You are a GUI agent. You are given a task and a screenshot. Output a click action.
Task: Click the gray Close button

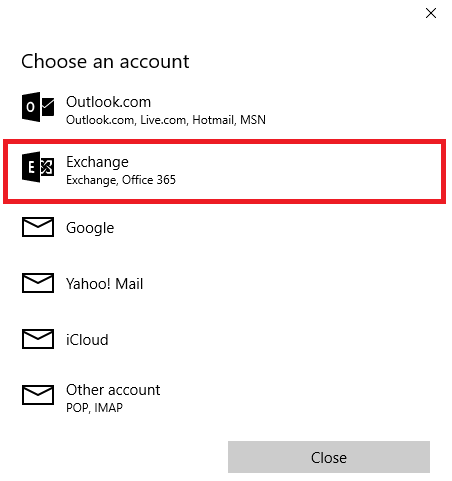[329, 457]
